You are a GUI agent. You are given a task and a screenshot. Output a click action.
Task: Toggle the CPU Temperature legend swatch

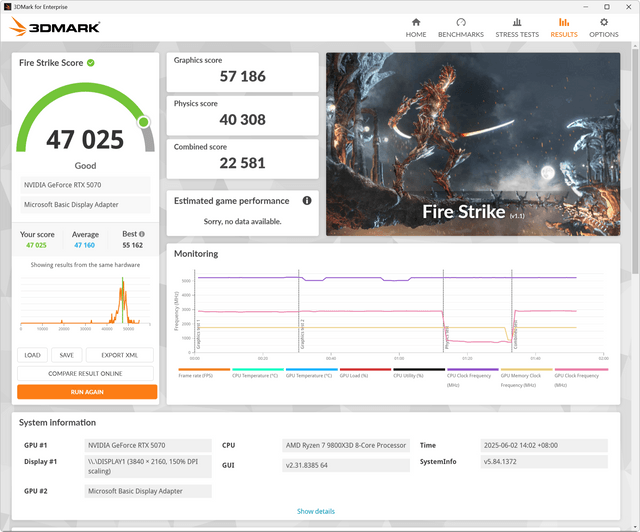click(258, 370)
